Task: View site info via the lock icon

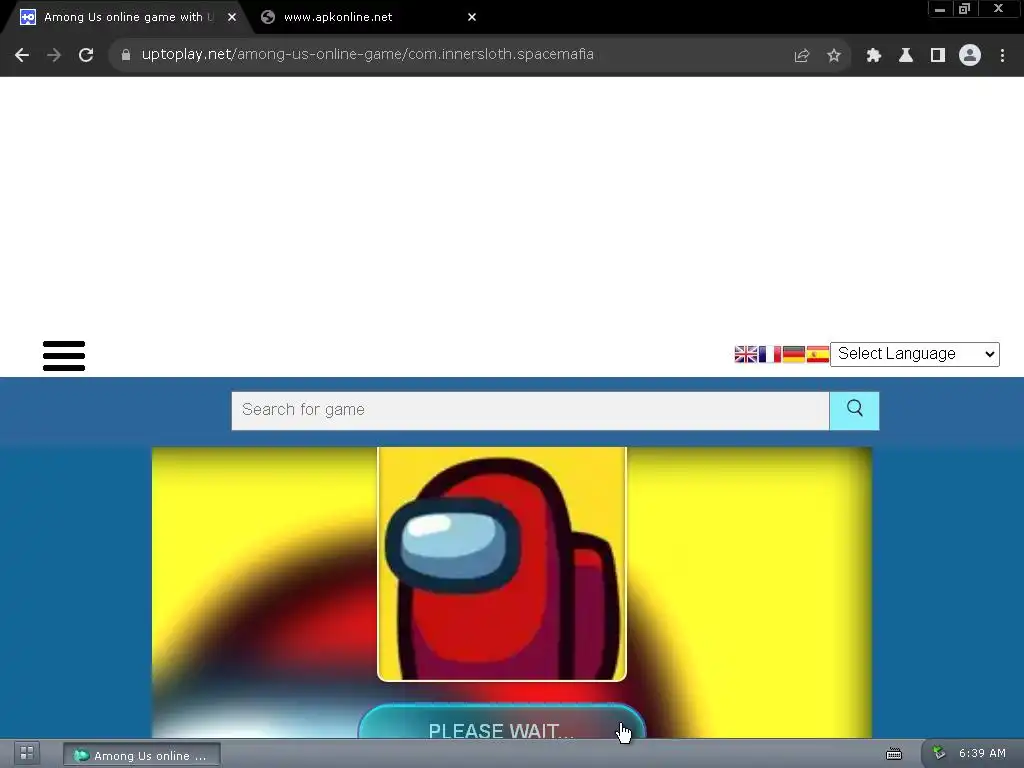Action: click(126, 55)
